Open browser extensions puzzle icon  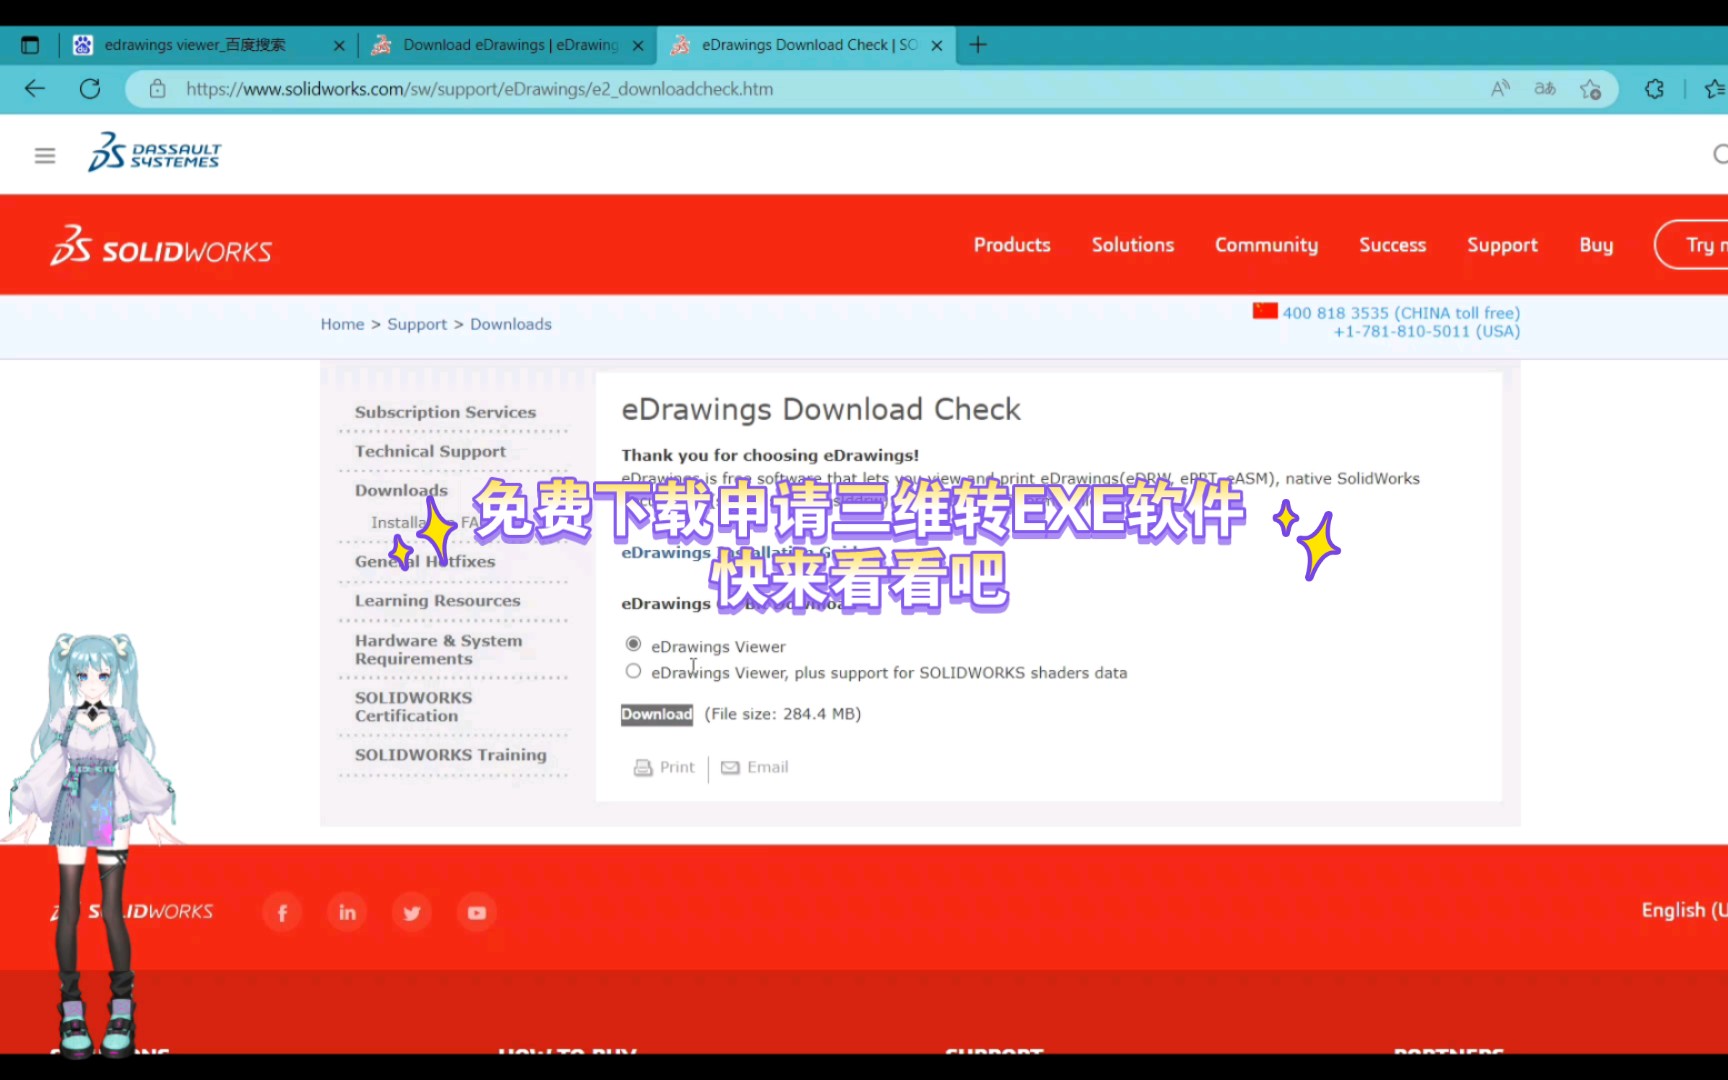click(x=1654, y=89)
